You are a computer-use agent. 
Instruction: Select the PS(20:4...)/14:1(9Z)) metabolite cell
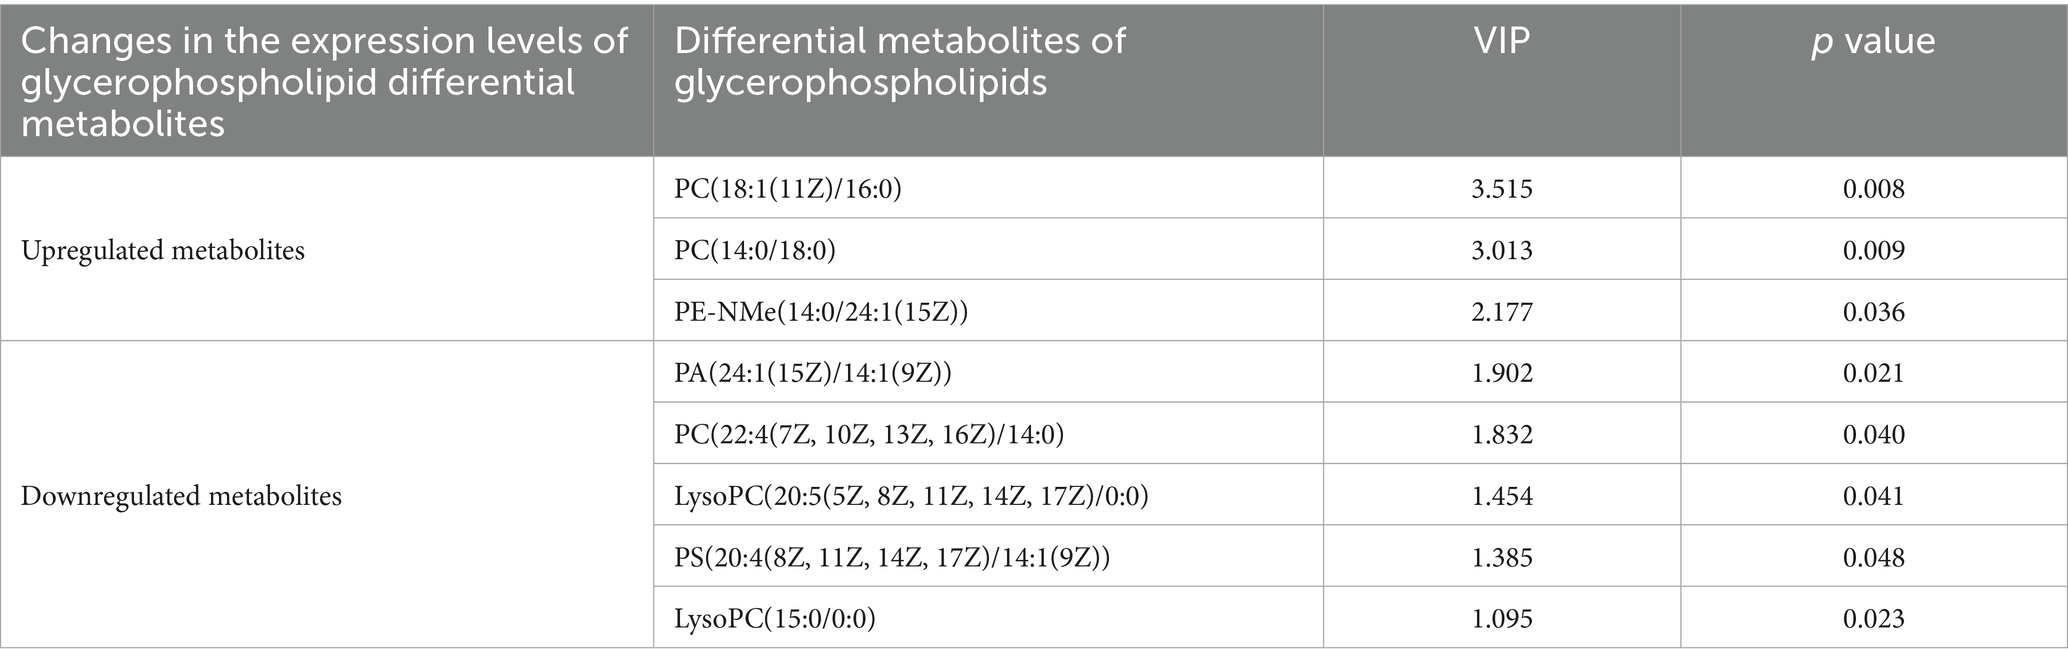(892, 557)
